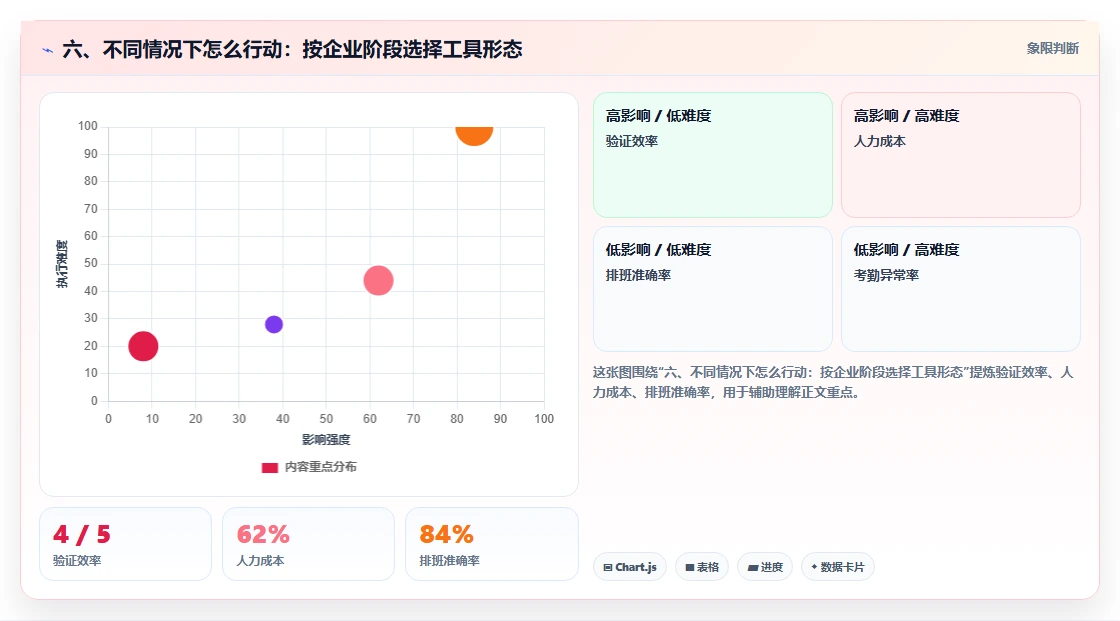Click the section title 六、不同情况下怎么行动
The image size is (1120, 621).
coord(293,49)
